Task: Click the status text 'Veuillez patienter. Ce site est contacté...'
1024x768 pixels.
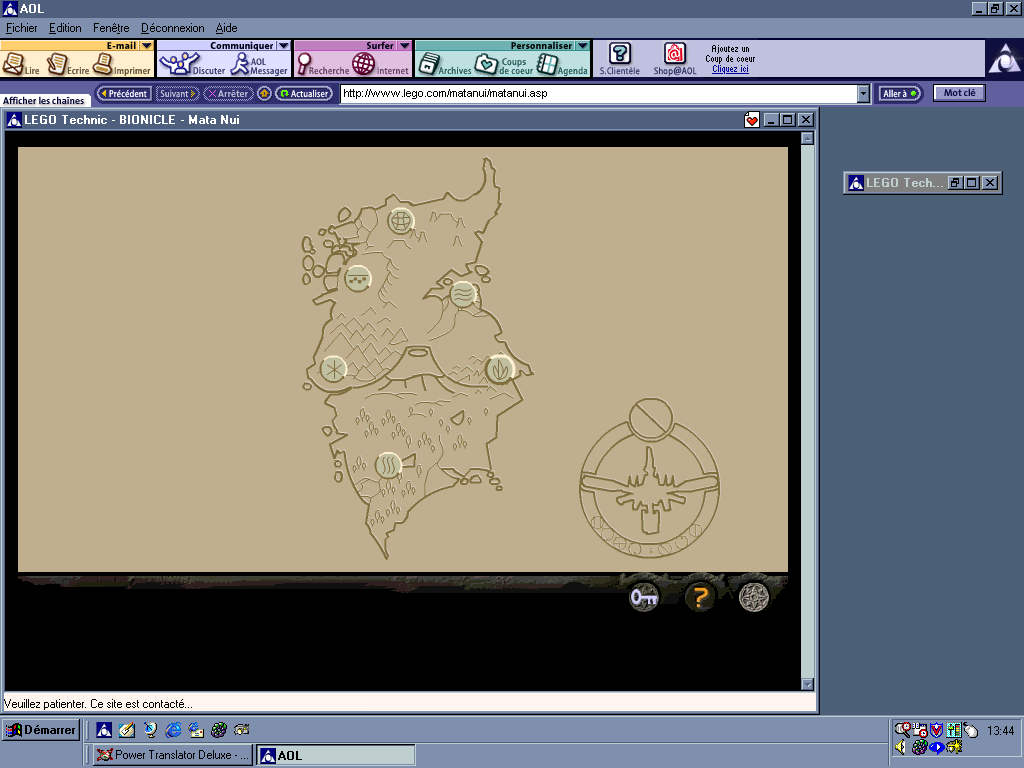Action: tap(98, 704)
